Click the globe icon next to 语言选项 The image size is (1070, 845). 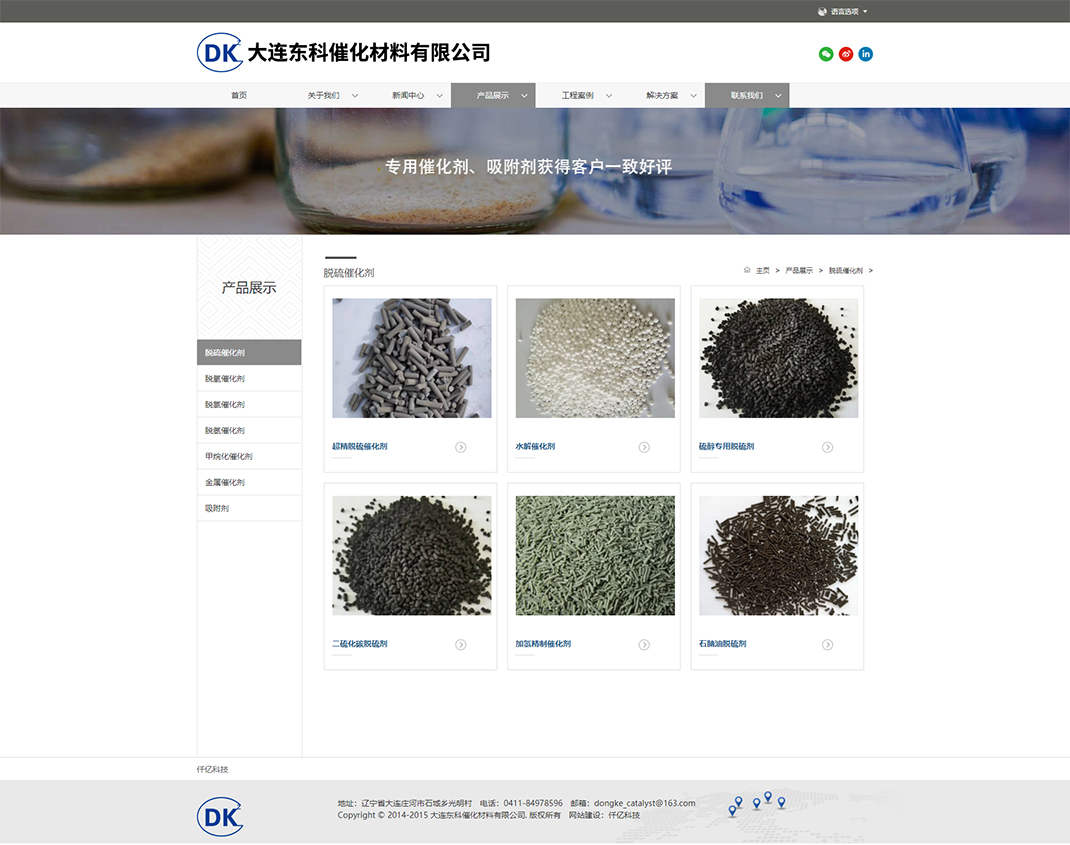pyautogui.click(x=822, y=11)
